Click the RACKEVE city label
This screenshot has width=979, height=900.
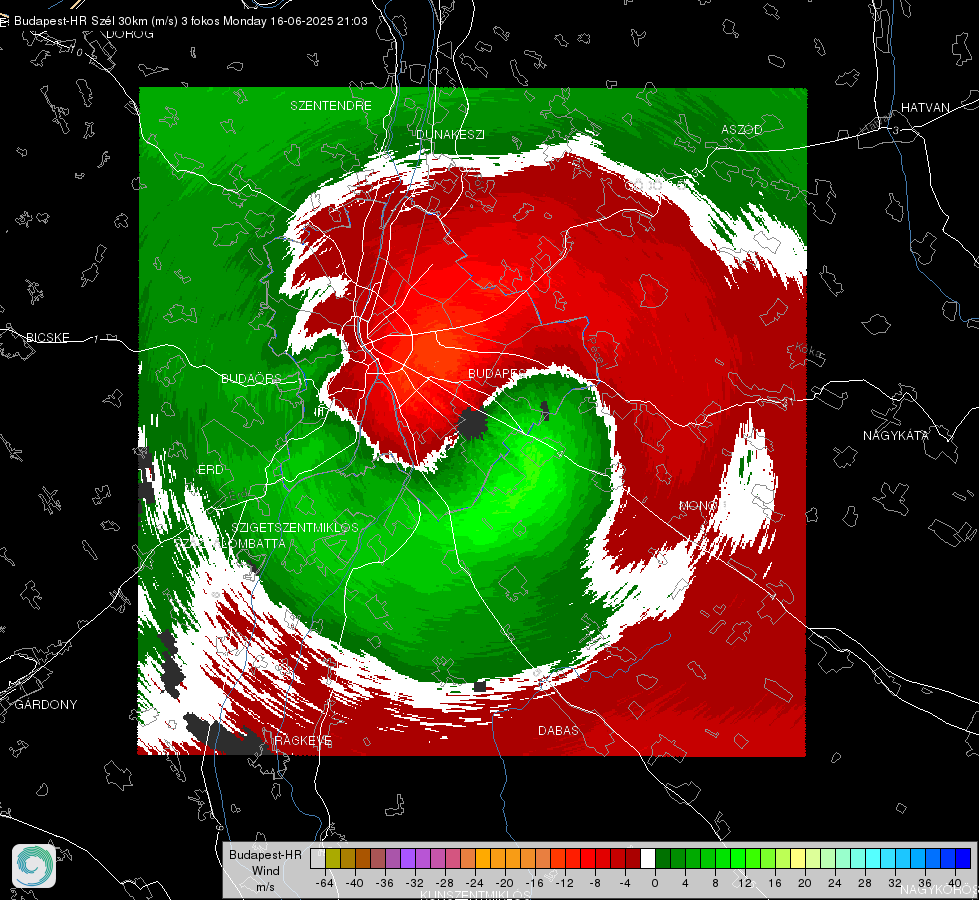303,740
